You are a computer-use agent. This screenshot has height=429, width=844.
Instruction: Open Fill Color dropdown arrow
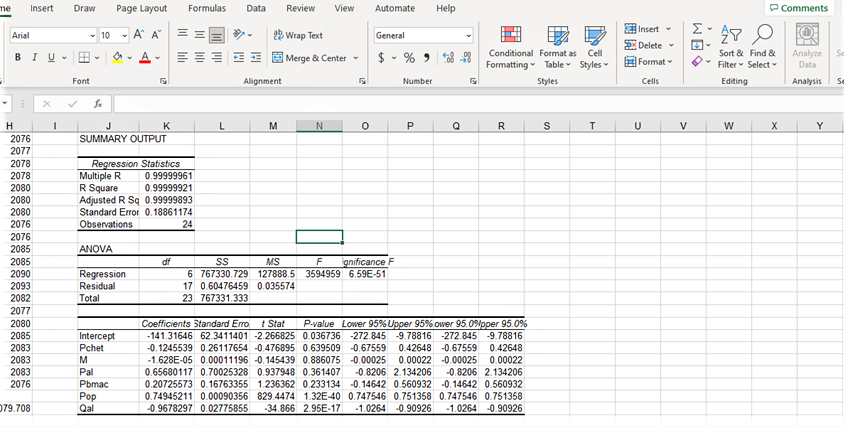pos(129,57)
